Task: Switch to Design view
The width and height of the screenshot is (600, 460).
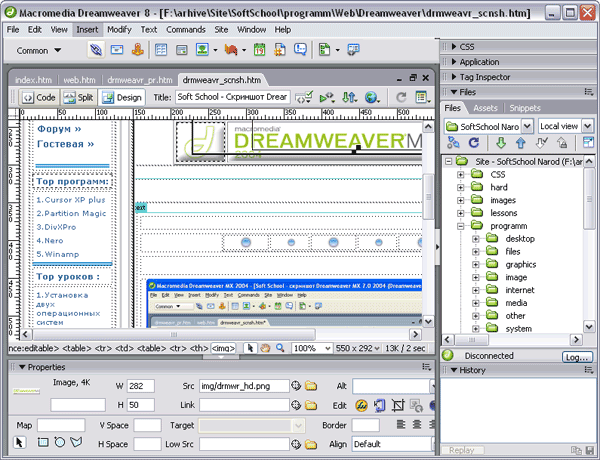Action: tap(122, 98)
